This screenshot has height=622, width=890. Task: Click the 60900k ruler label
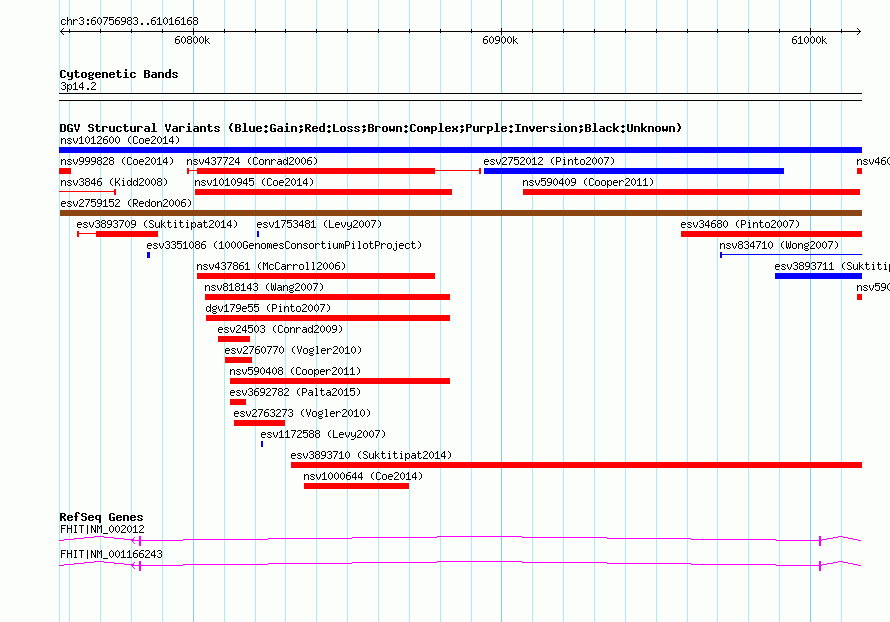[x=500, y=40]
